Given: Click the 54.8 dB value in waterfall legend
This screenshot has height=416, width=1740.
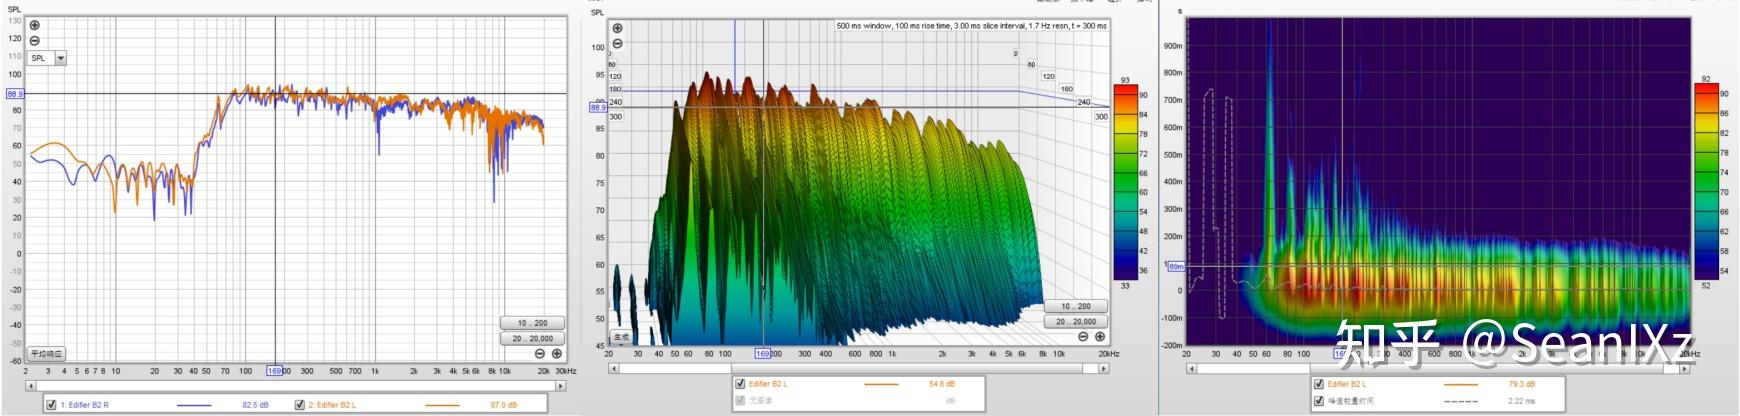Looking at the screenshot, I should (941, 384).
